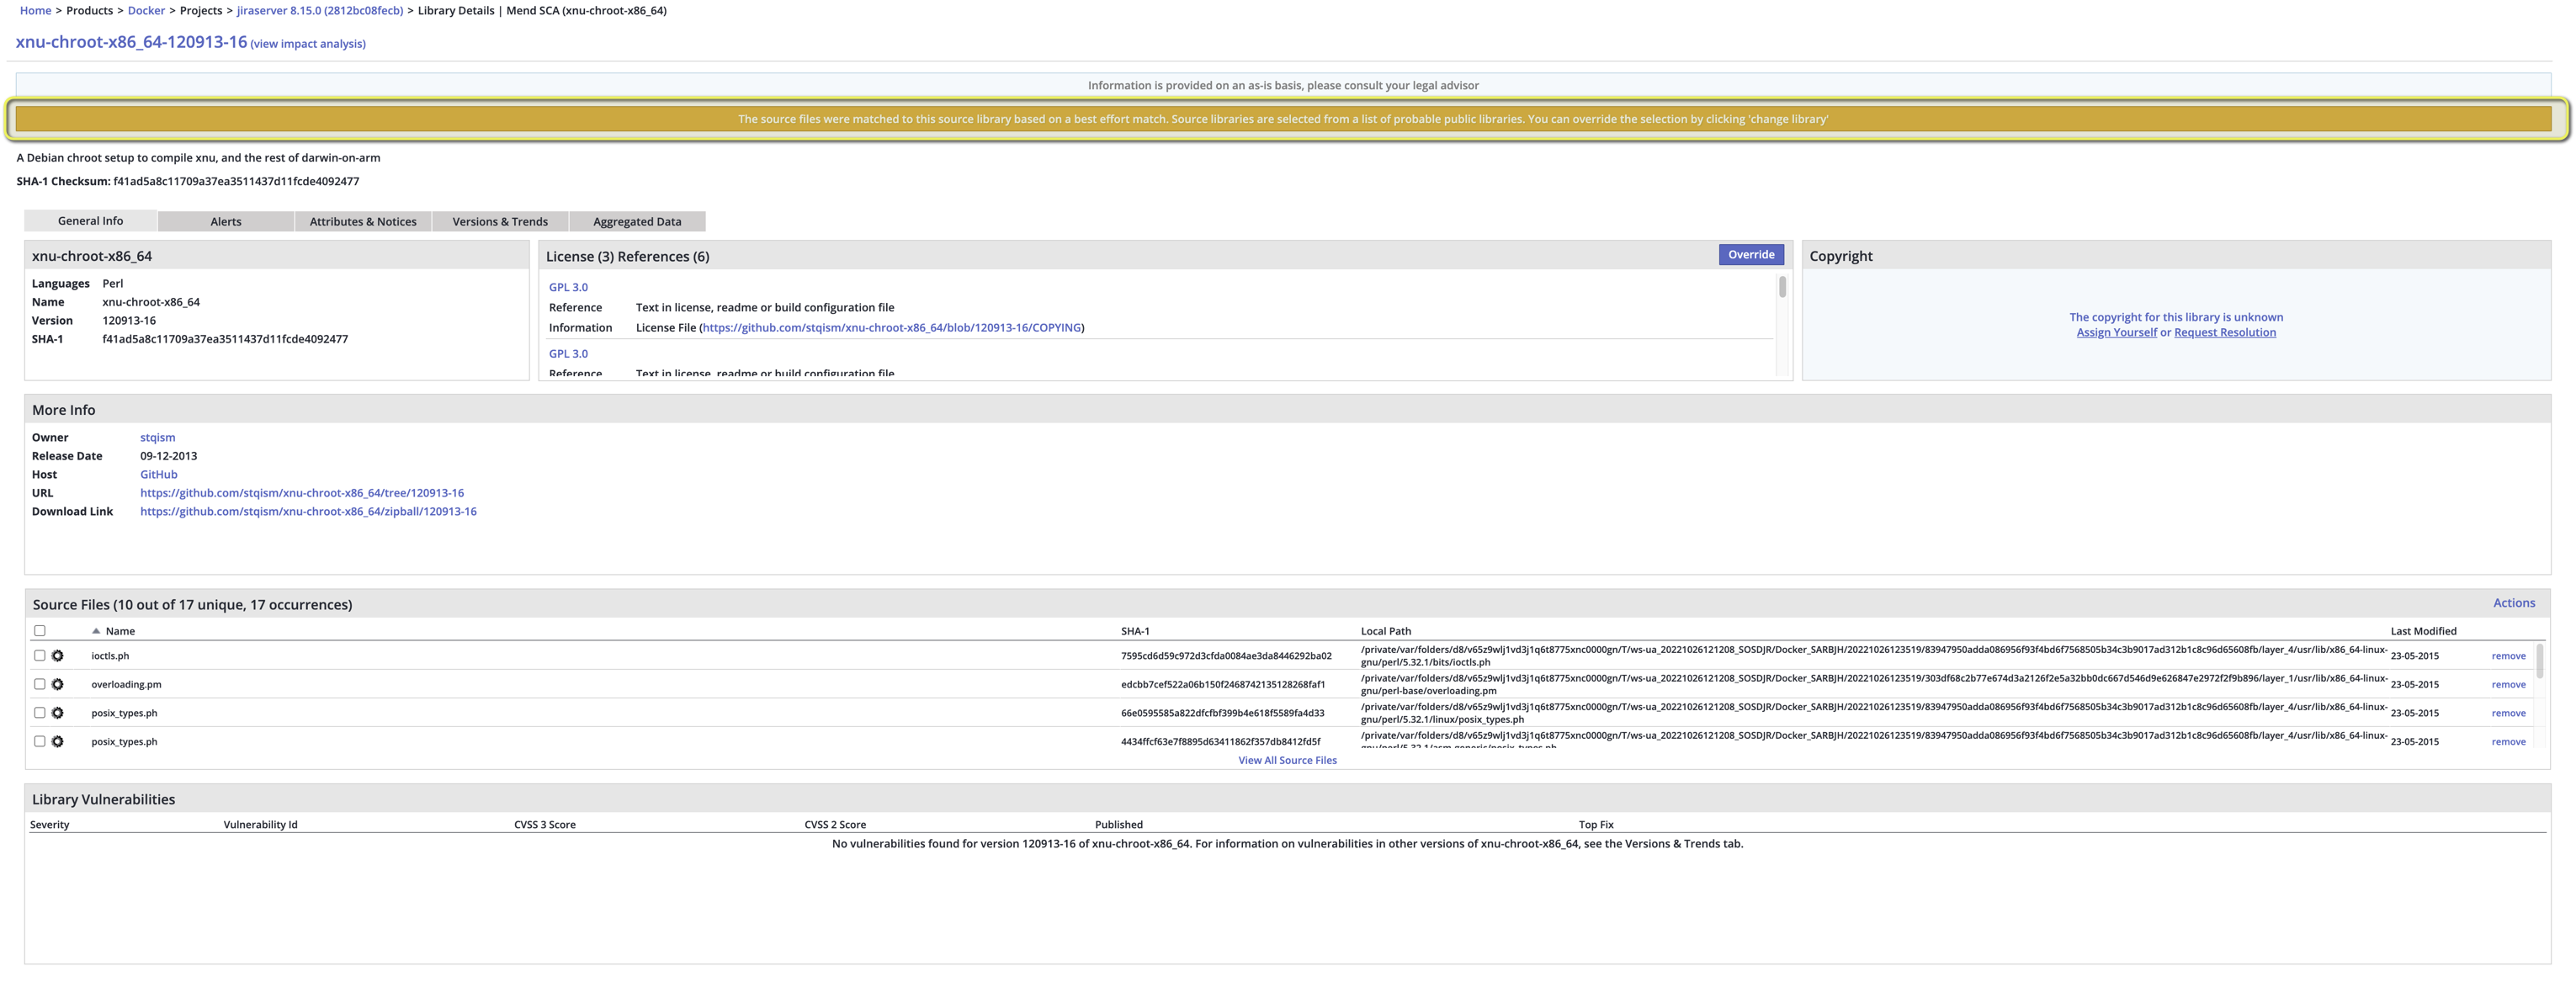Click View All Source Files link
This screenshot has height=982, width=2576.
1287,761
